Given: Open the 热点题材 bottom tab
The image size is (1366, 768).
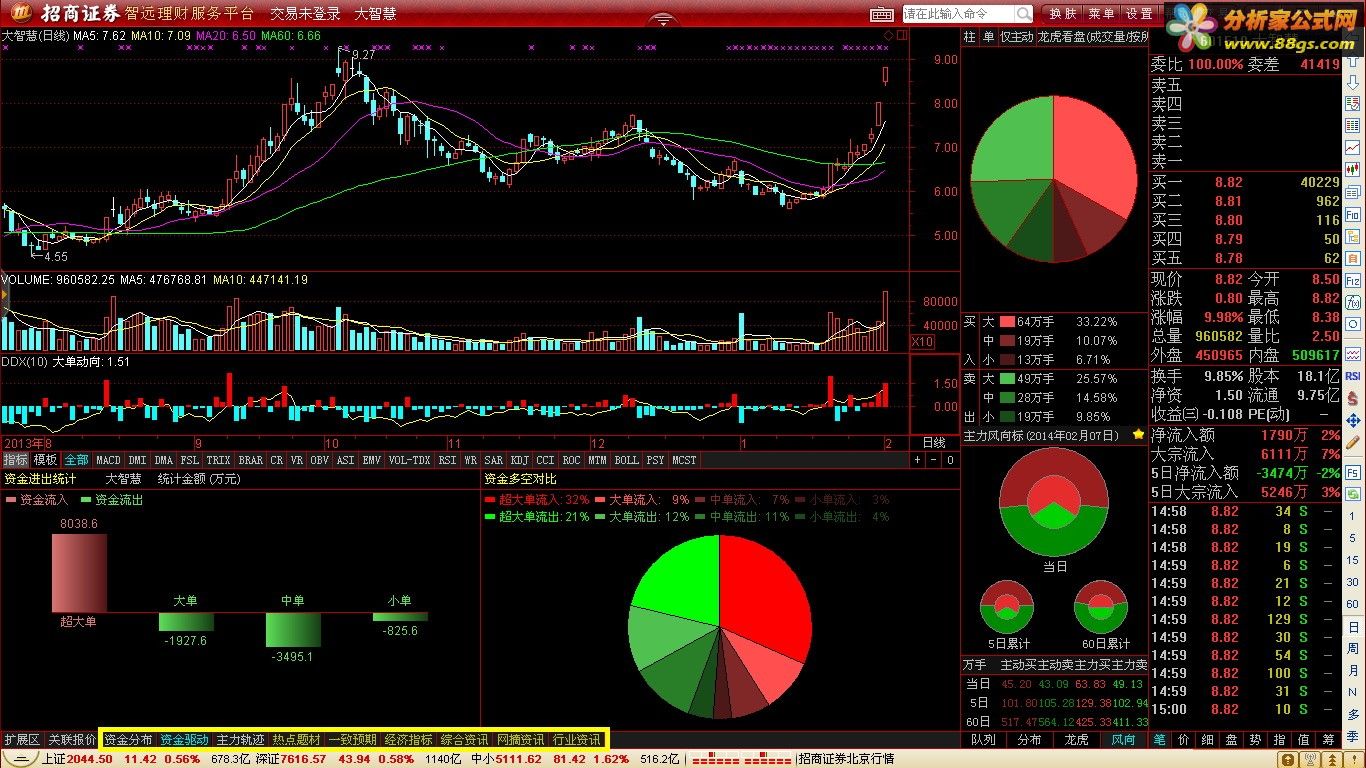Looking at the screenshot, I should point(297,740).
